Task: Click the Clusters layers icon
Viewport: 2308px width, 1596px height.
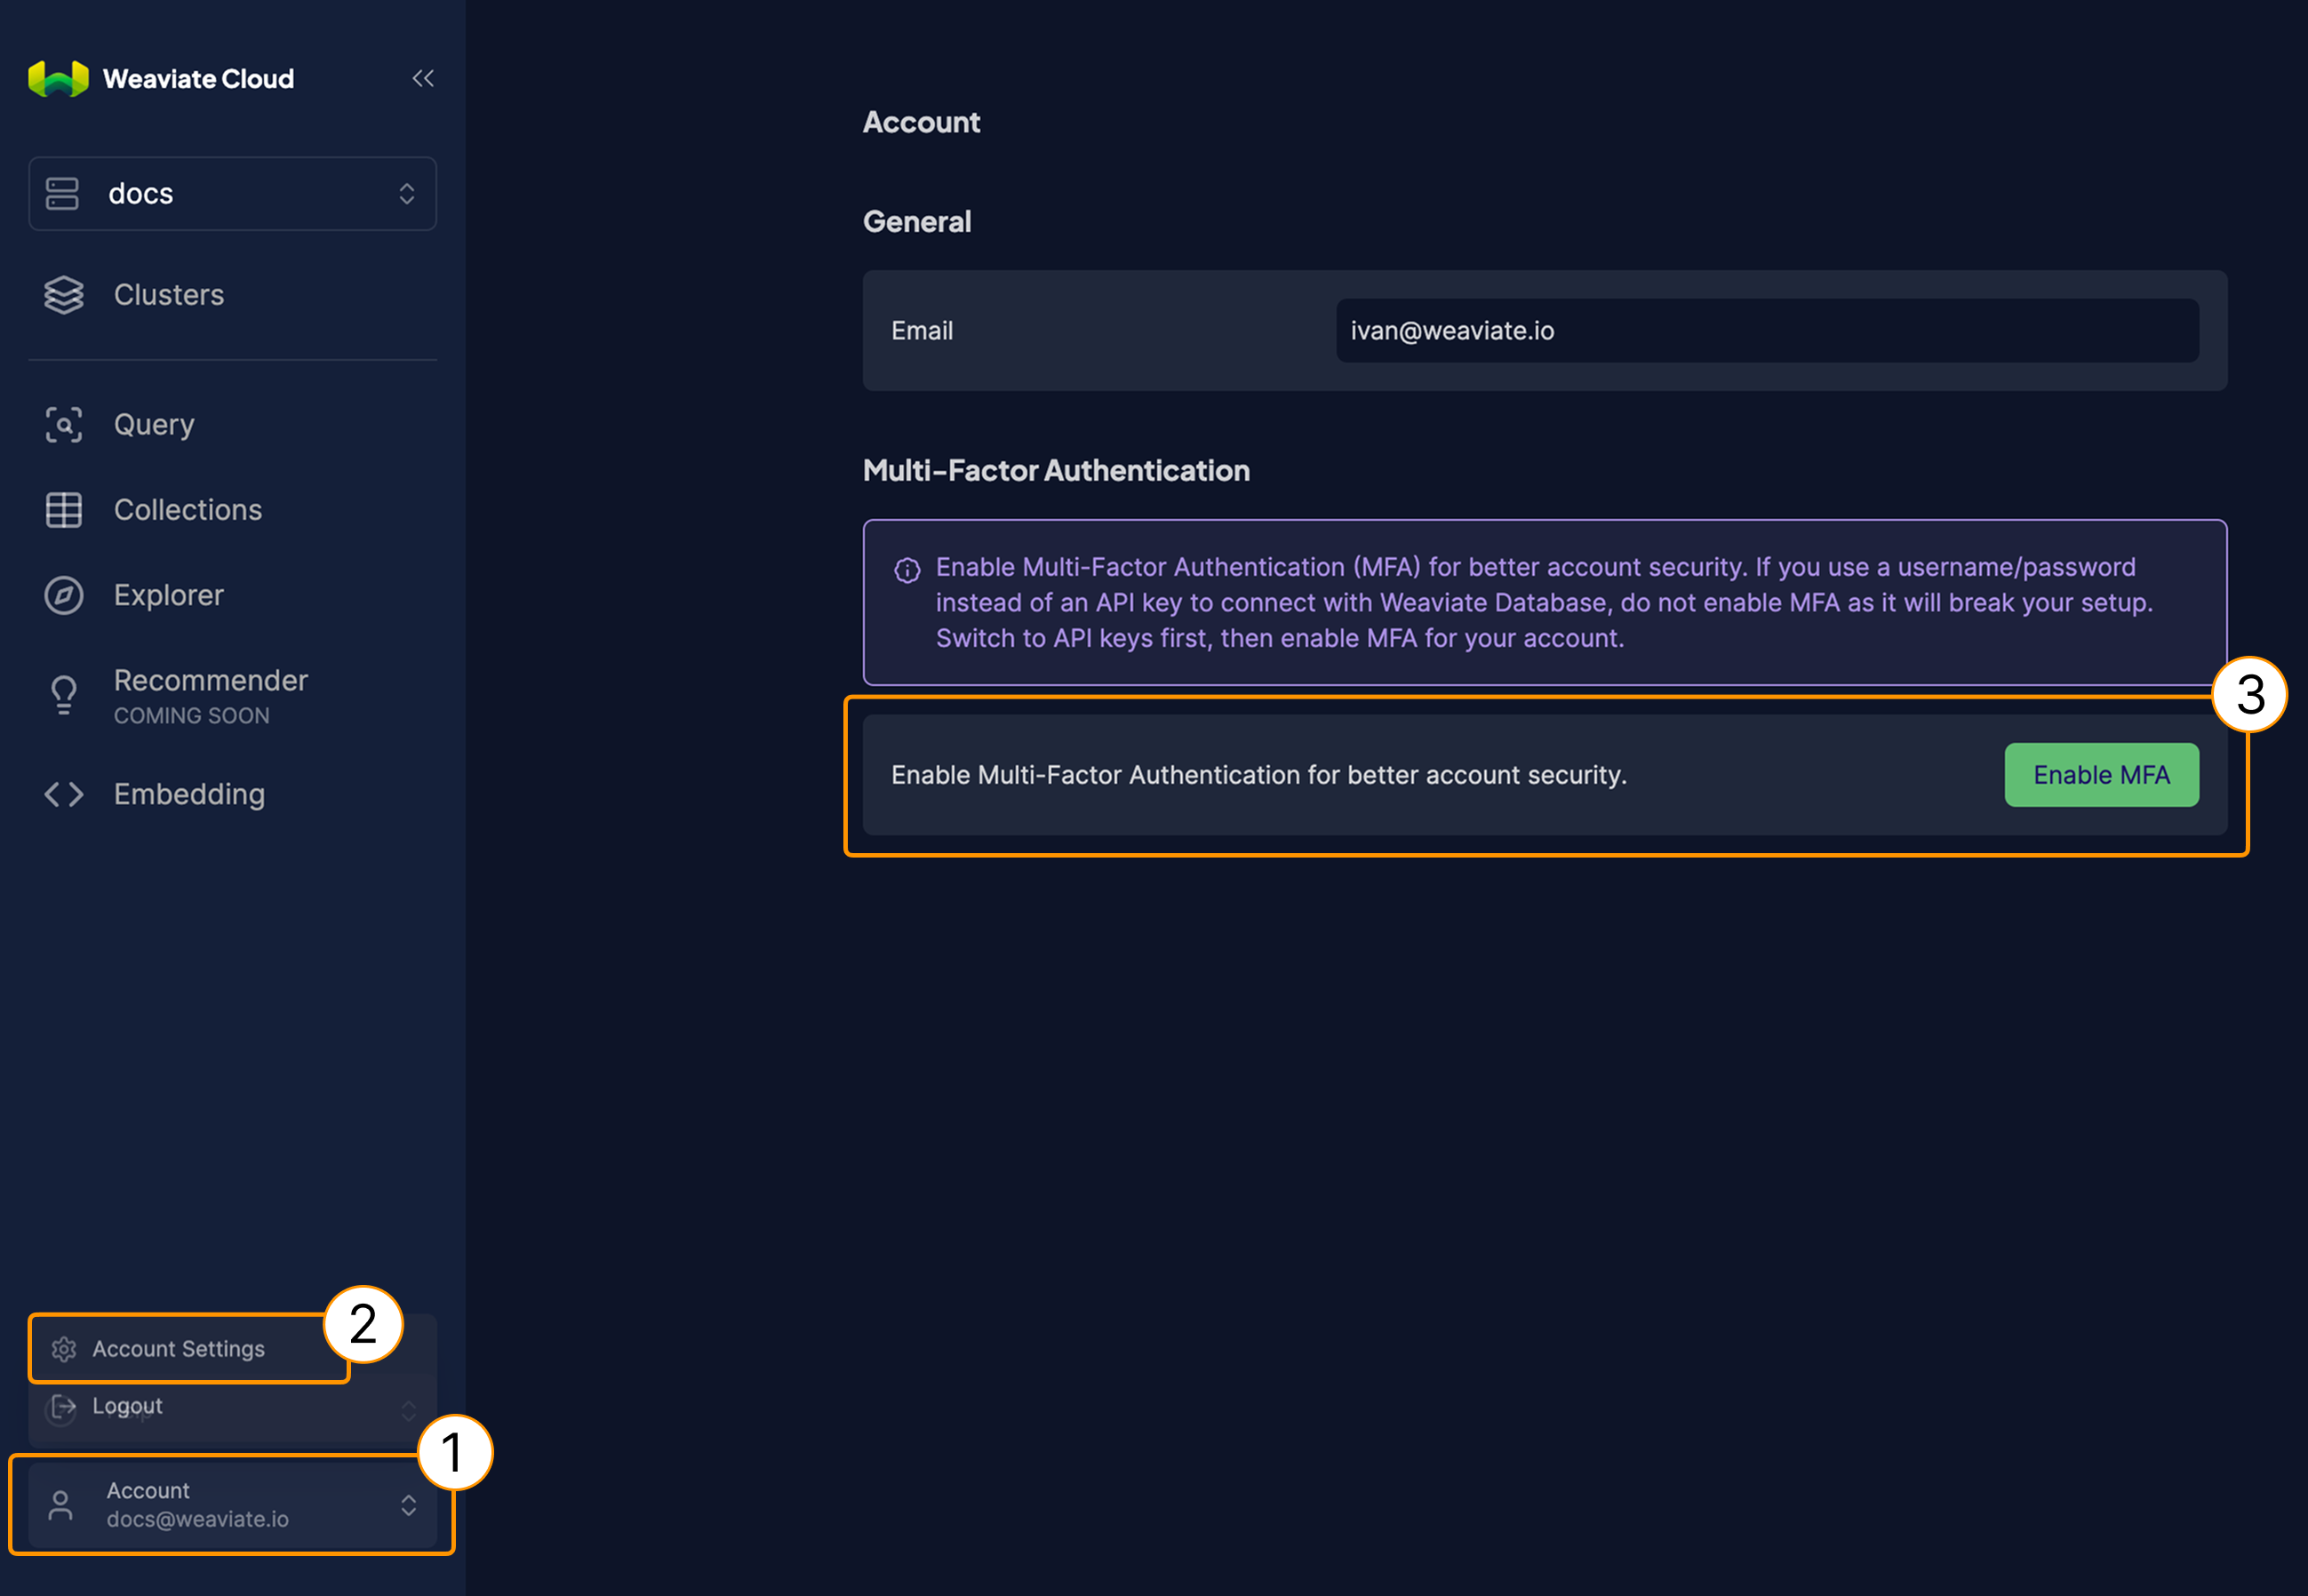Action: point(64,295)
